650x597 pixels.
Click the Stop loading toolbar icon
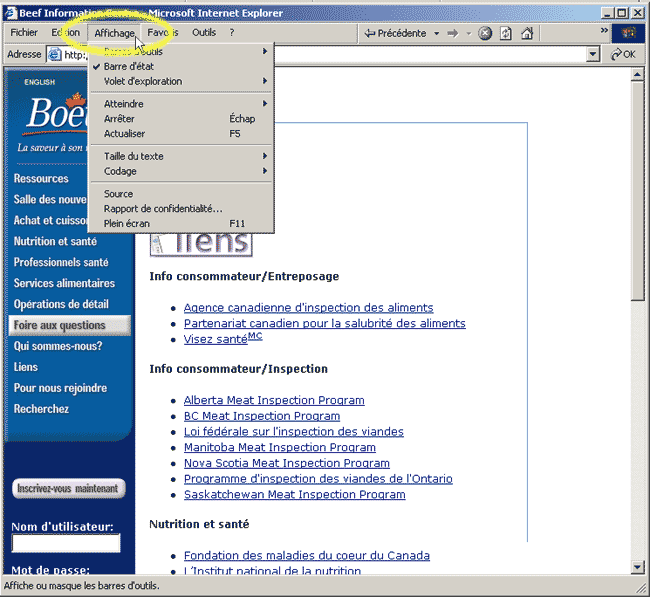tap(485, 33)
